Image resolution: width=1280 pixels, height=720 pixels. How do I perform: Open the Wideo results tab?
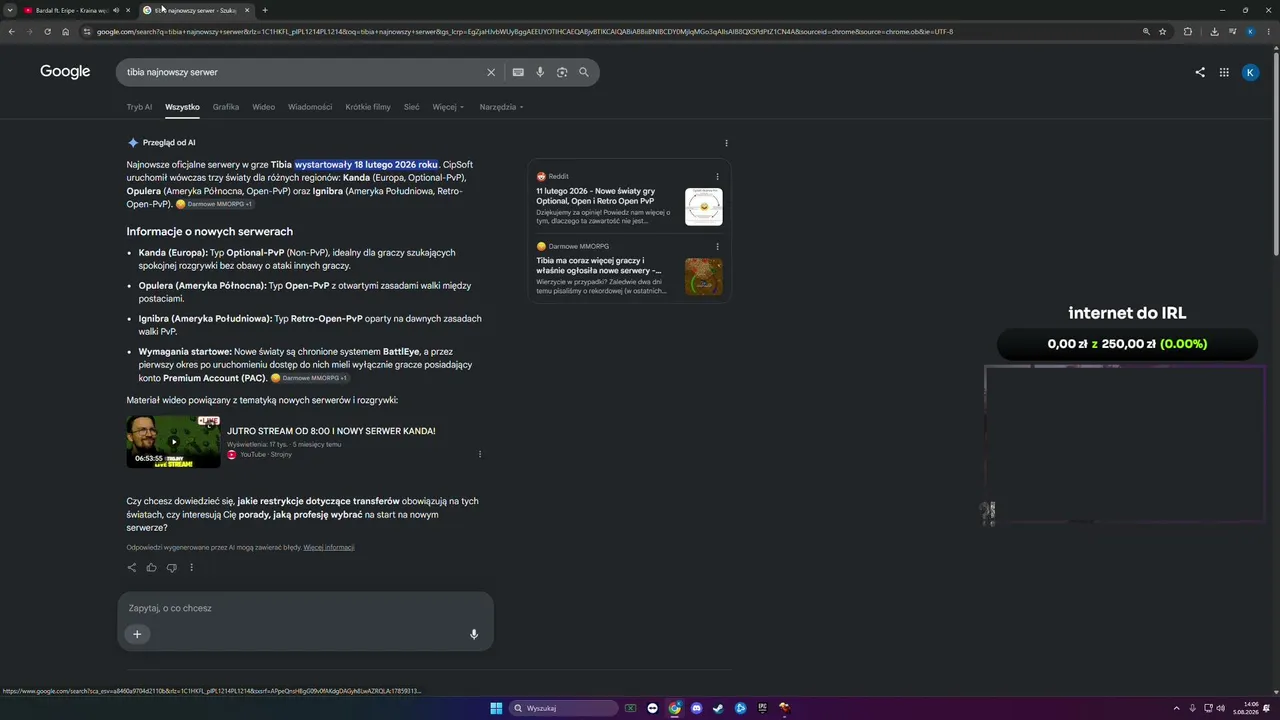263,107
